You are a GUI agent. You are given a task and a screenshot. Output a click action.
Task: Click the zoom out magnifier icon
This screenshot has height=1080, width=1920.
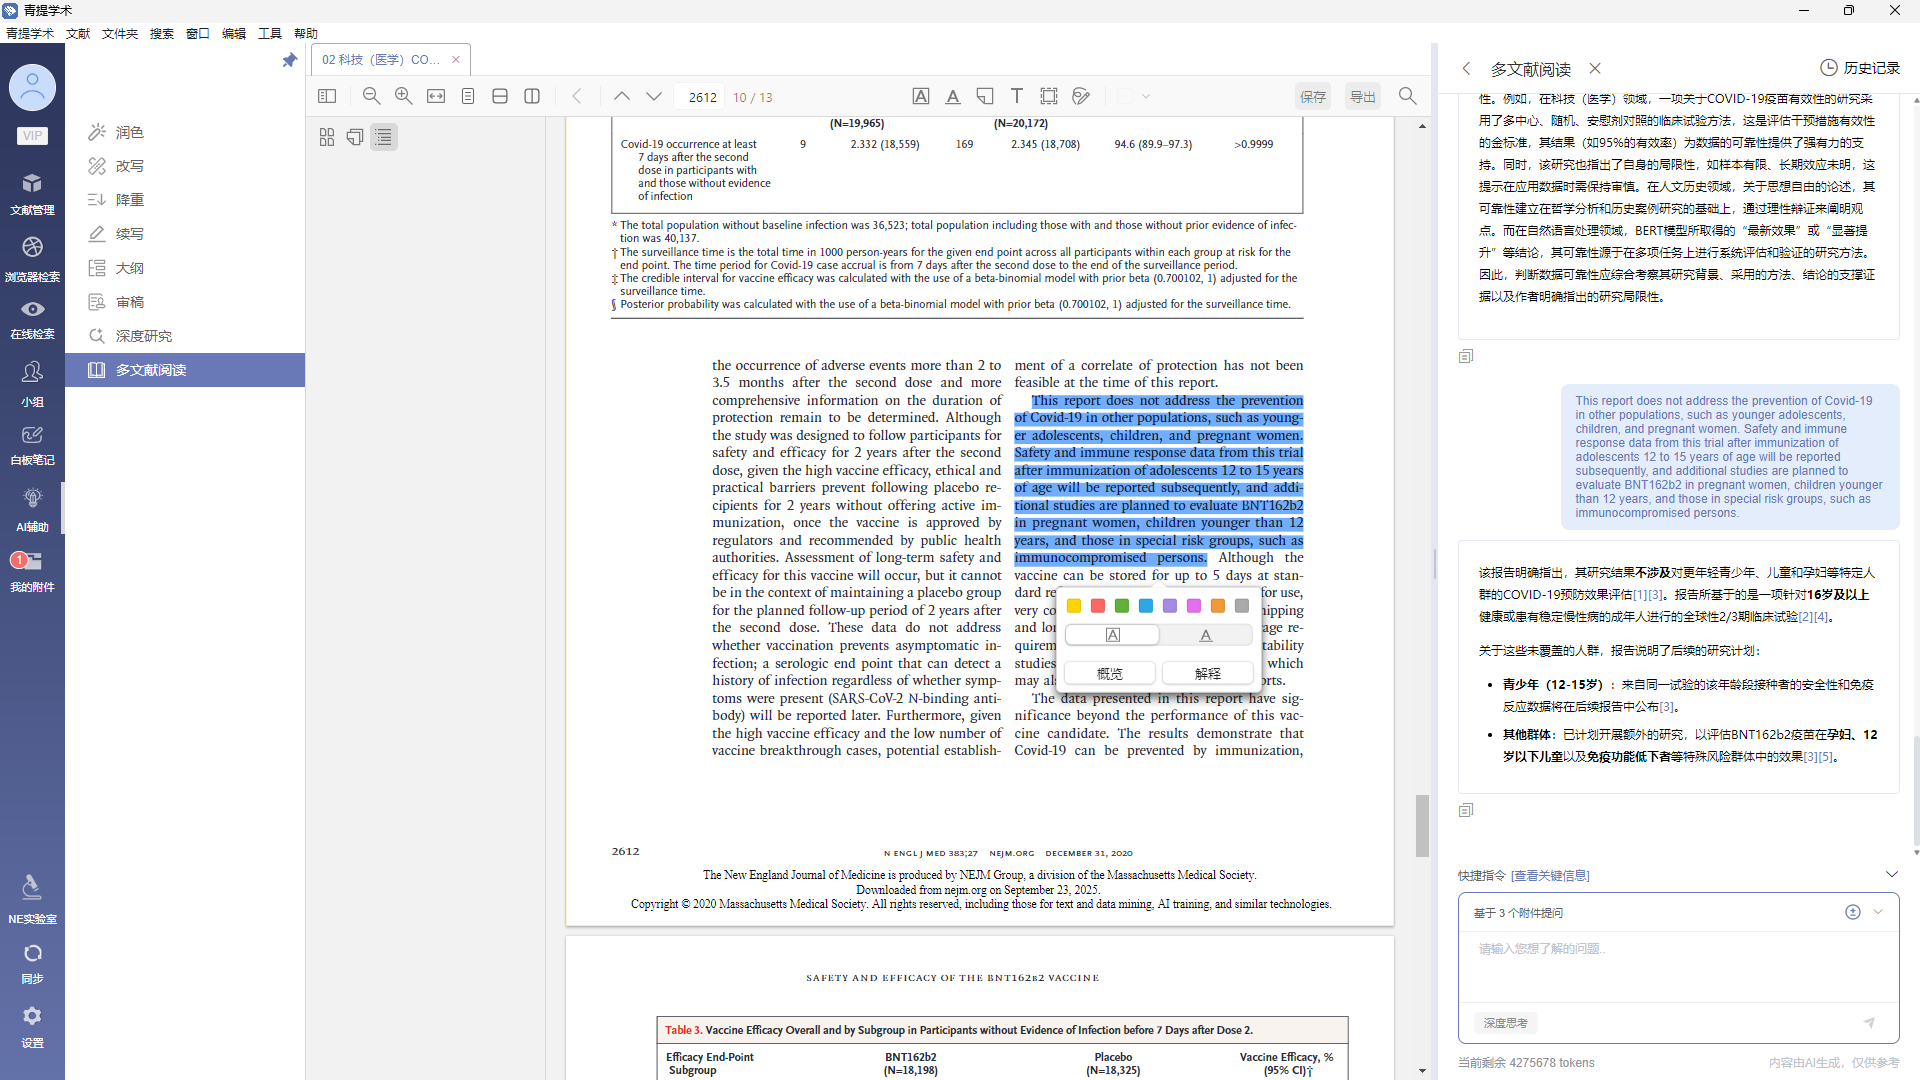tap(371, 96)
